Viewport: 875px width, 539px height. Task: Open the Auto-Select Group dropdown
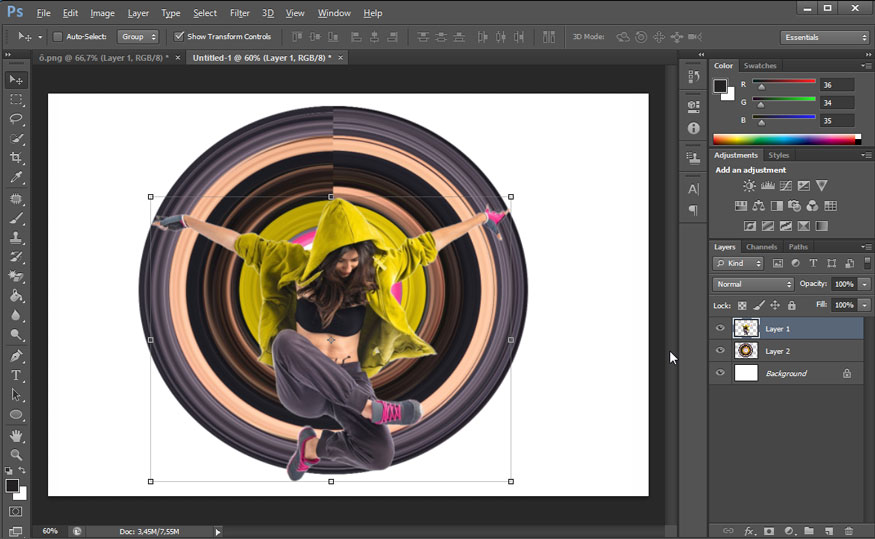[138, 37]
